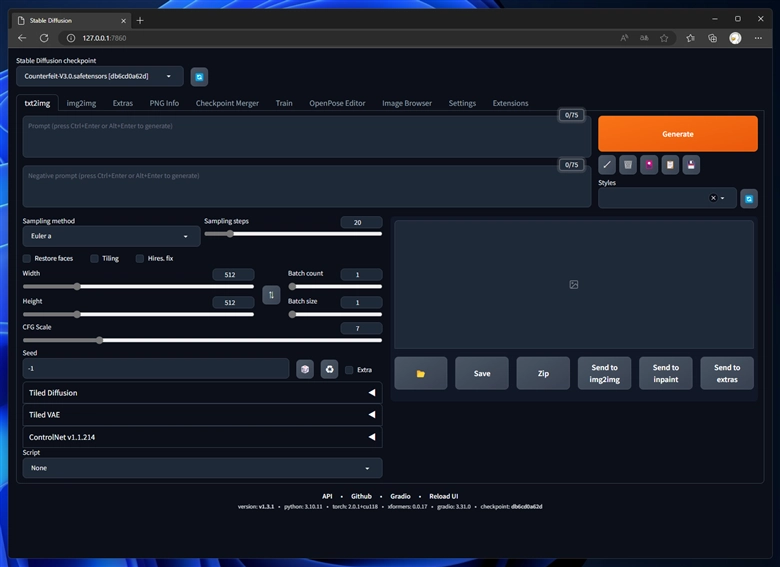Open the OpenPose Editor tab
This screenshot has width=780, height=567.
point(337,103)
